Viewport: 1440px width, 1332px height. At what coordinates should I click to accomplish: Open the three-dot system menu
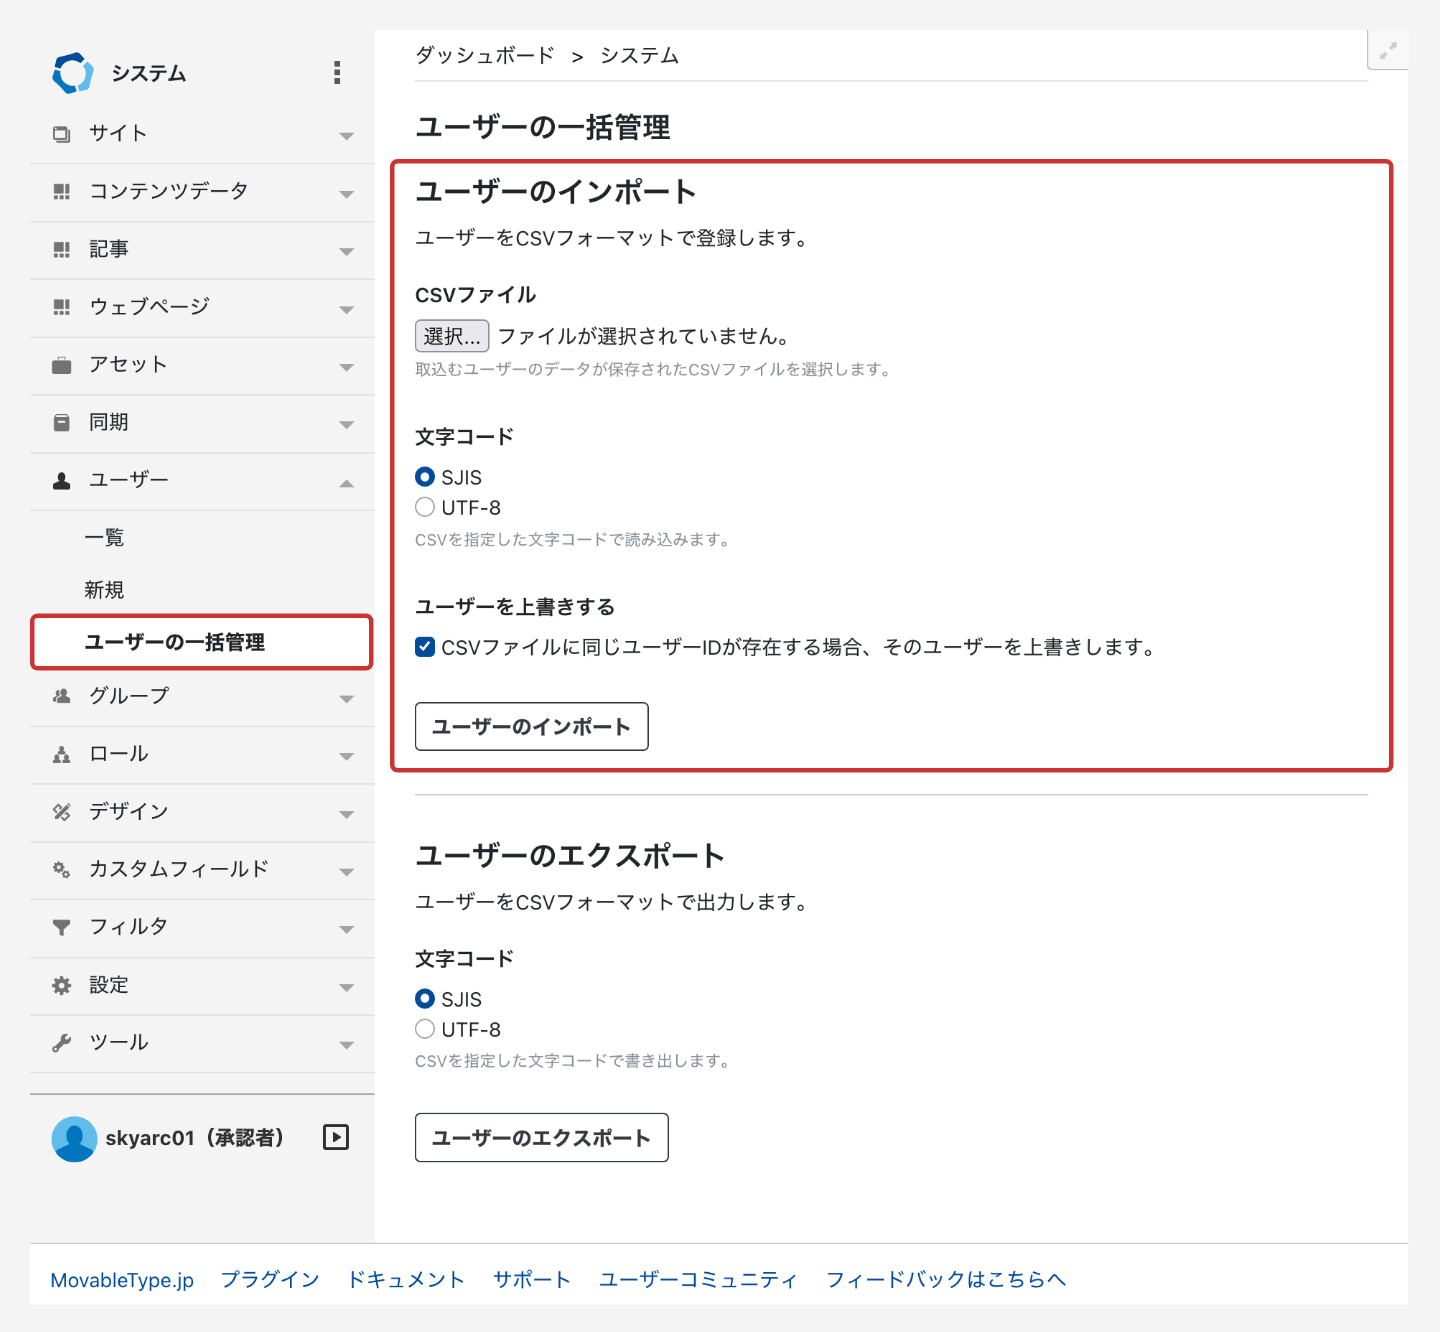[337, 72]
